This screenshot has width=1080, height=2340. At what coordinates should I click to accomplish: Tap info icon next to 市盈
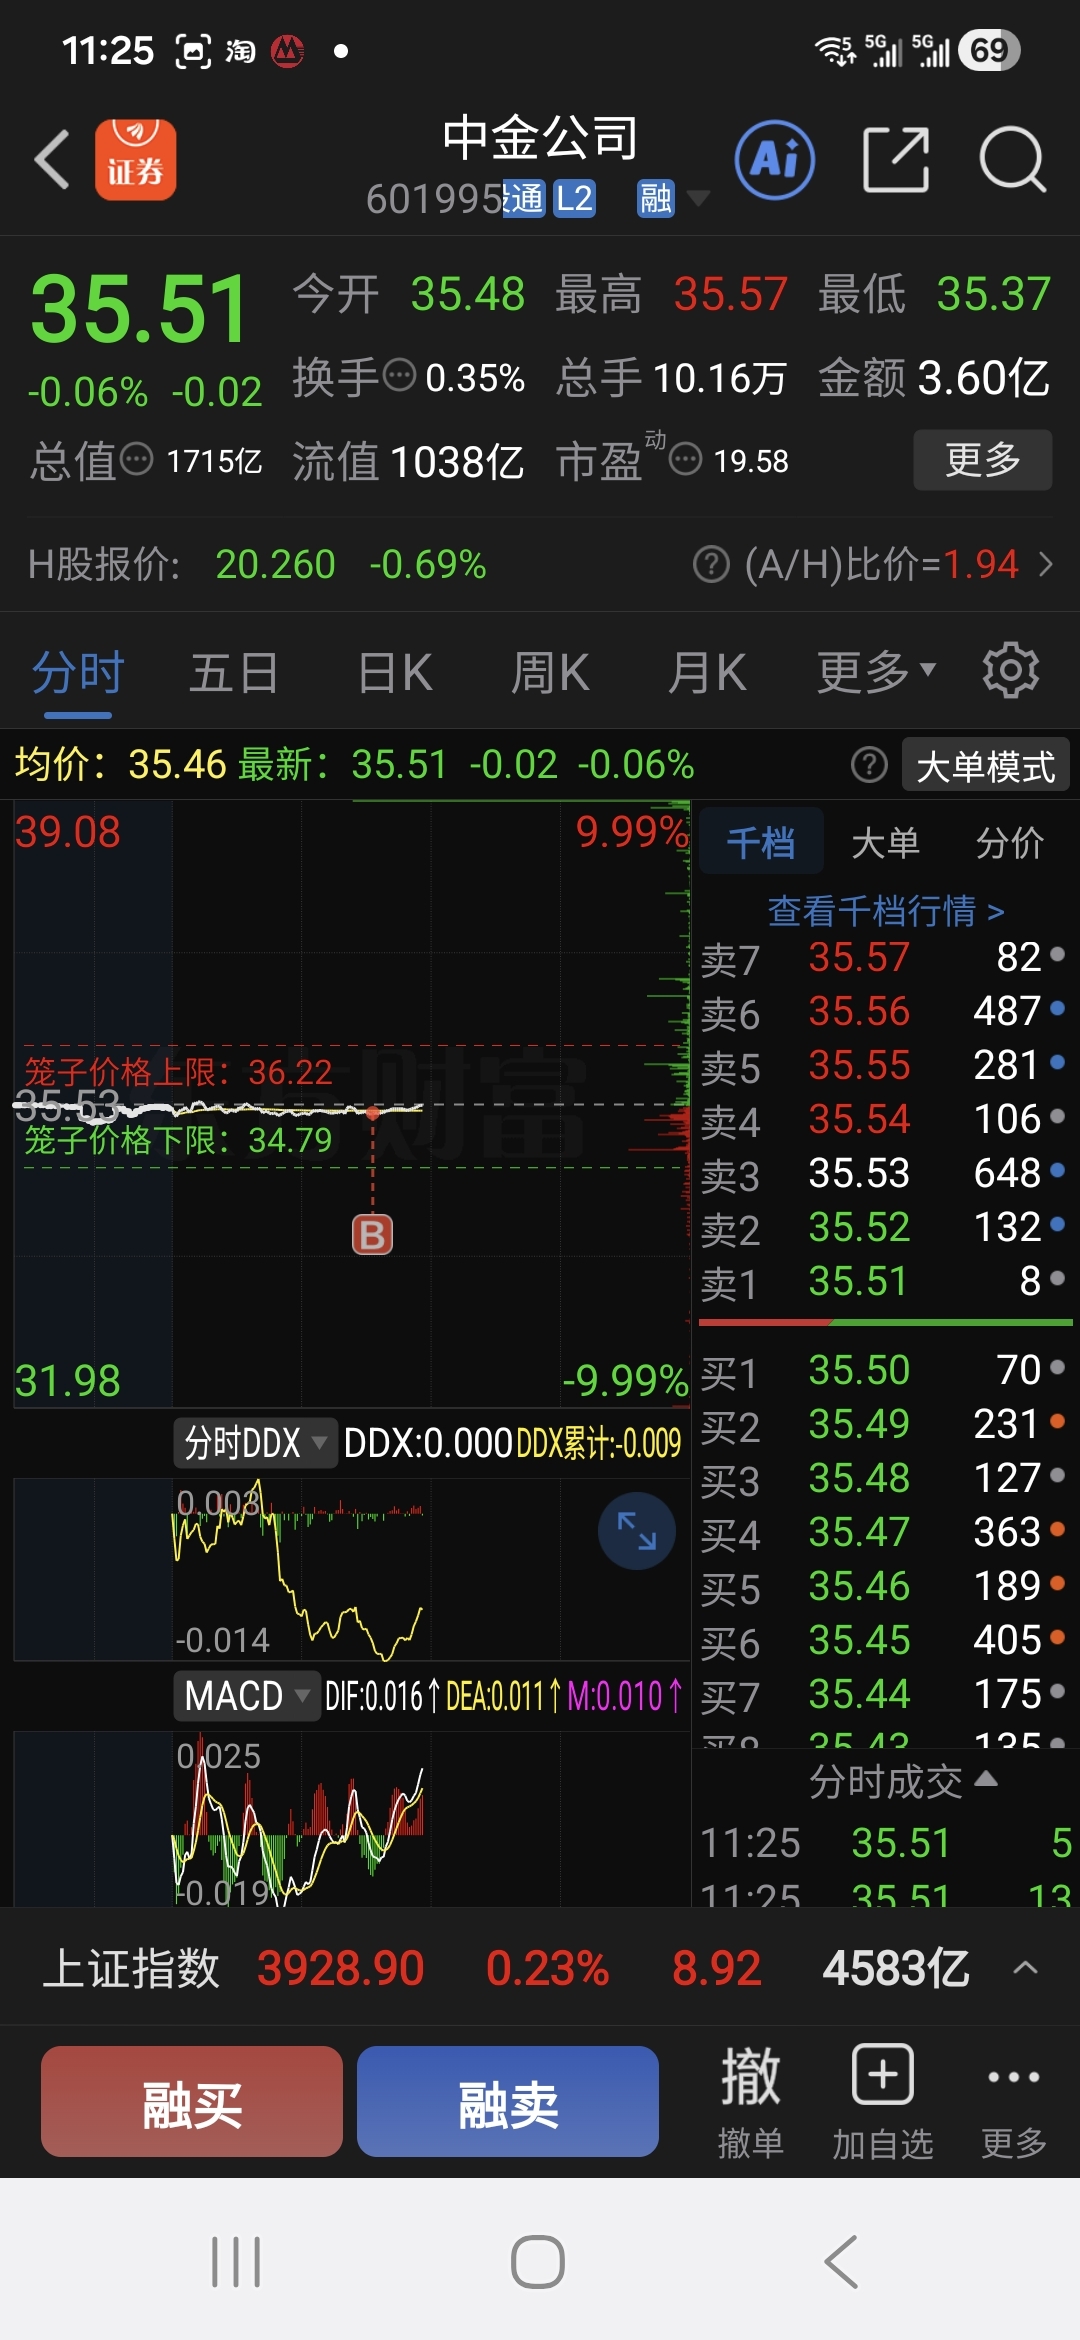coord(685,460)
